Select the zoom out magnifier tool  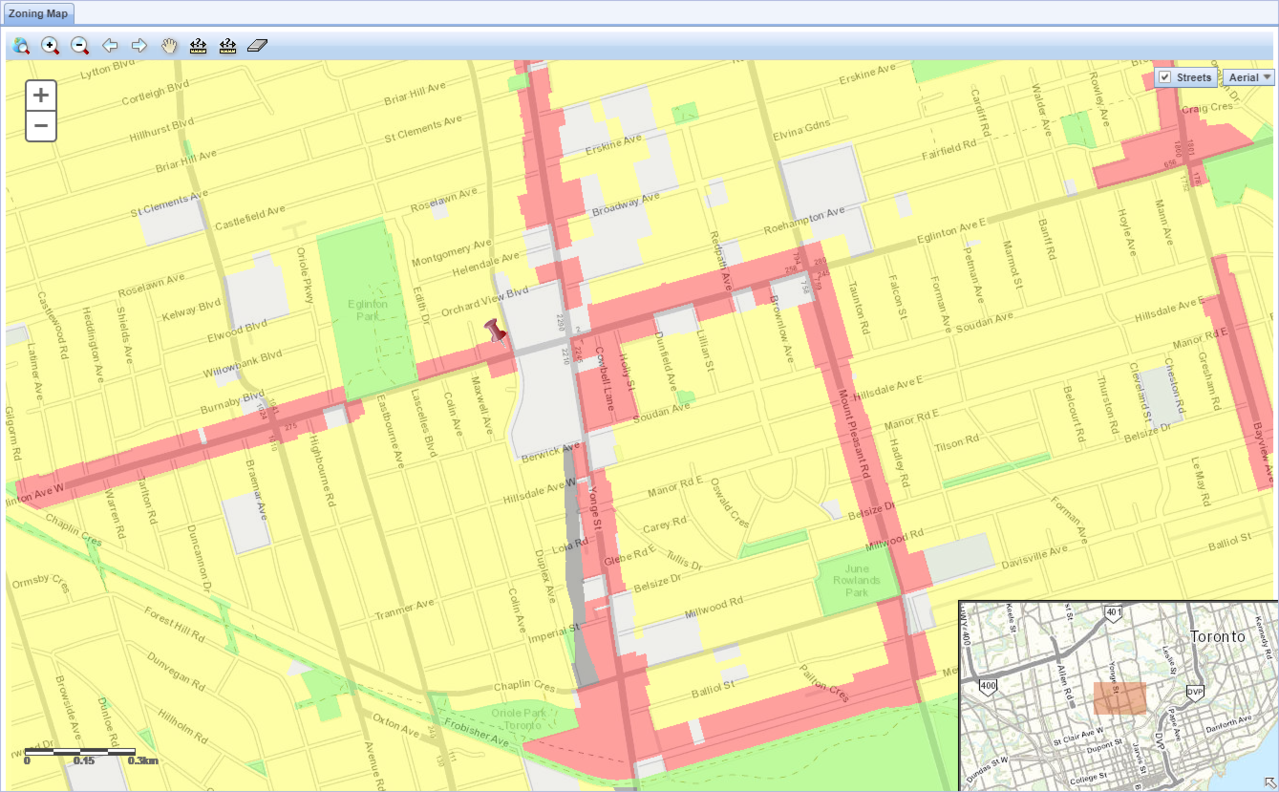tap(80, 45)
